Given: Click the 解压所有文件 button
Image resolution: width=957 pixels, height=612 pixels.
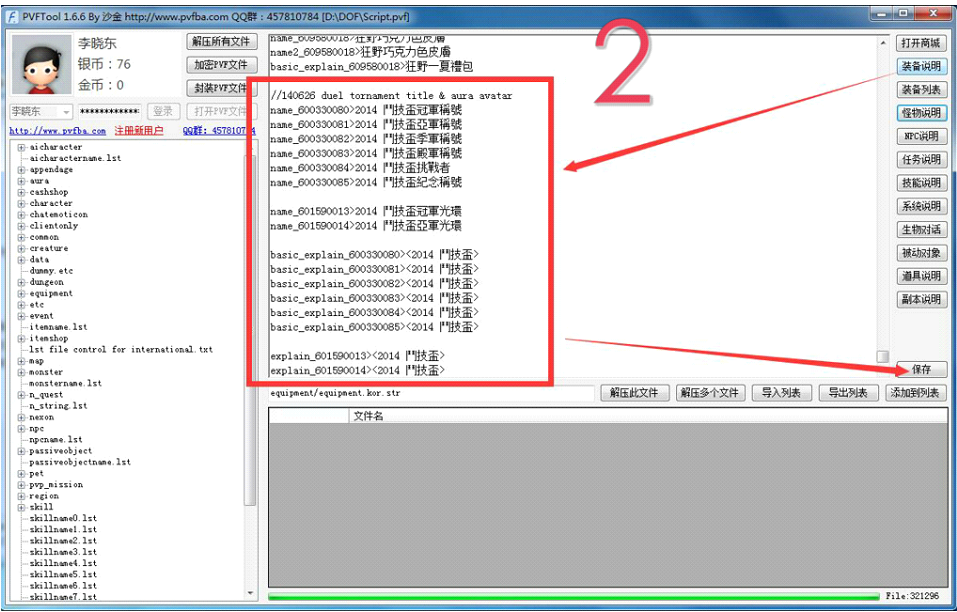Looking at the screenshot, I should [x=220, y=42].
